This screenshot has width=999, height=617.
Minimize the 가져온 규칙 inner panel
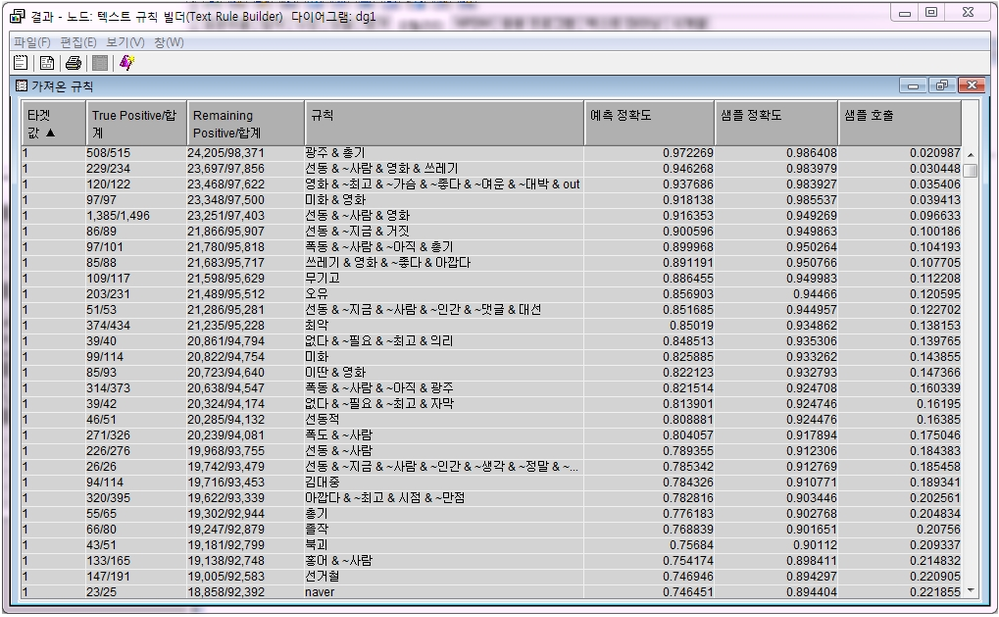[x=913, y=85]
